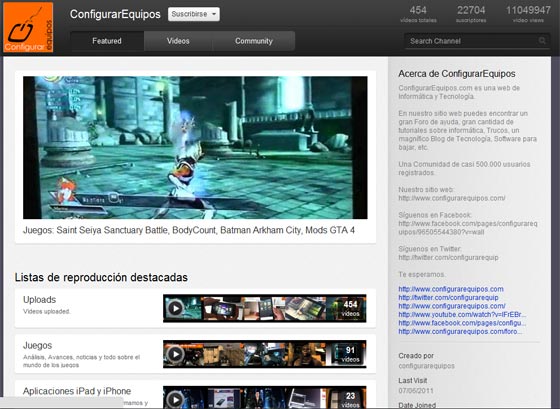Click the 'Creado por' configurarequipos username
The image size is (560, 409).
click(x=426, y=366)
